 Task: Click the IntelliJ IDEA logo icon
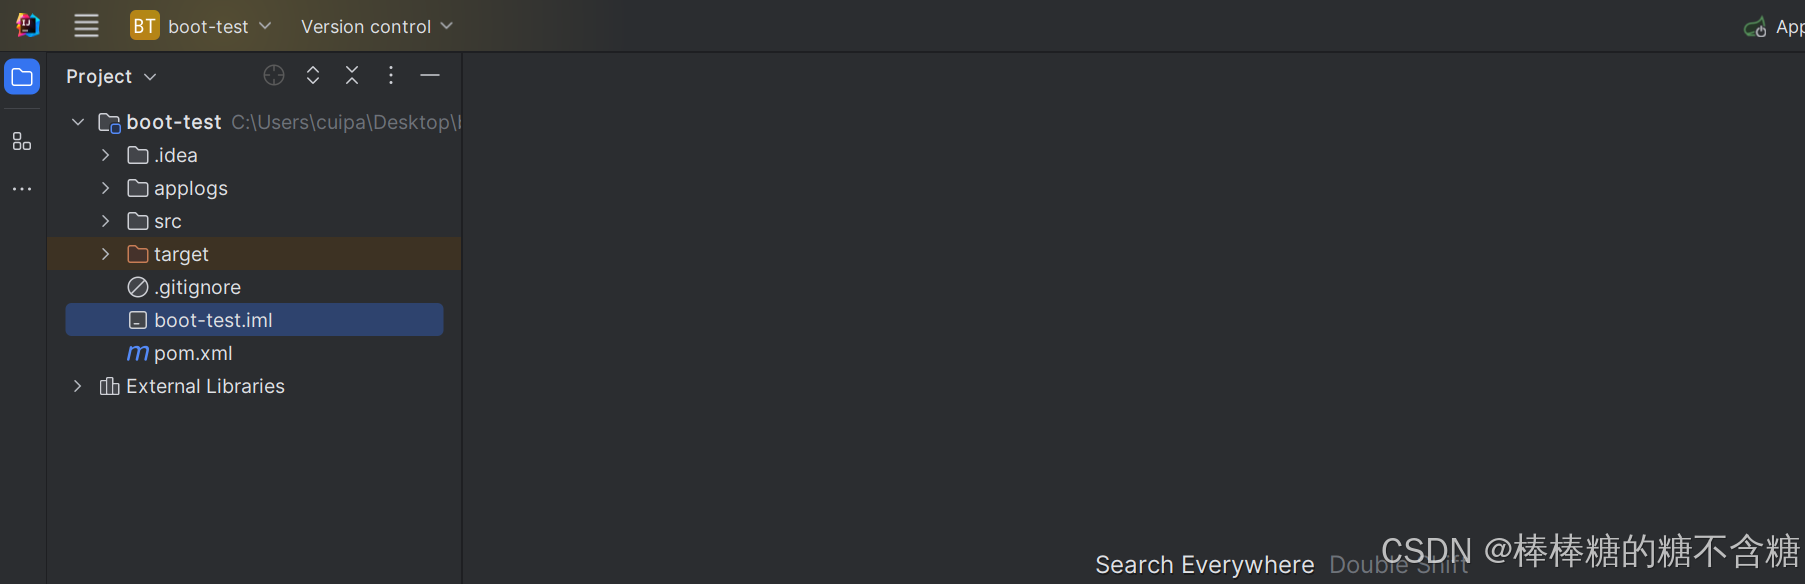(28, 25)
